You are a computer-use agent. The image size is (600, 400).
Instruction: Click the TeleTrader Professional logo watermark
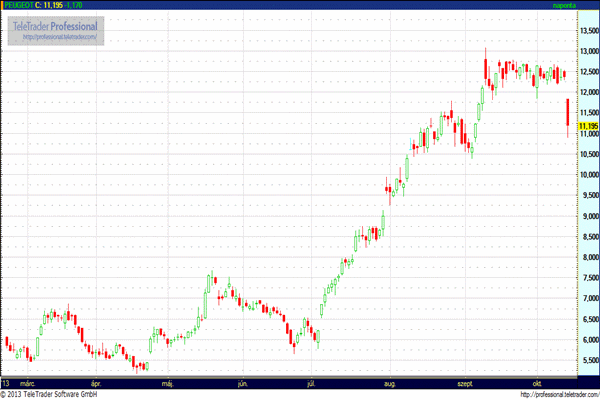[x=56, y=24]
